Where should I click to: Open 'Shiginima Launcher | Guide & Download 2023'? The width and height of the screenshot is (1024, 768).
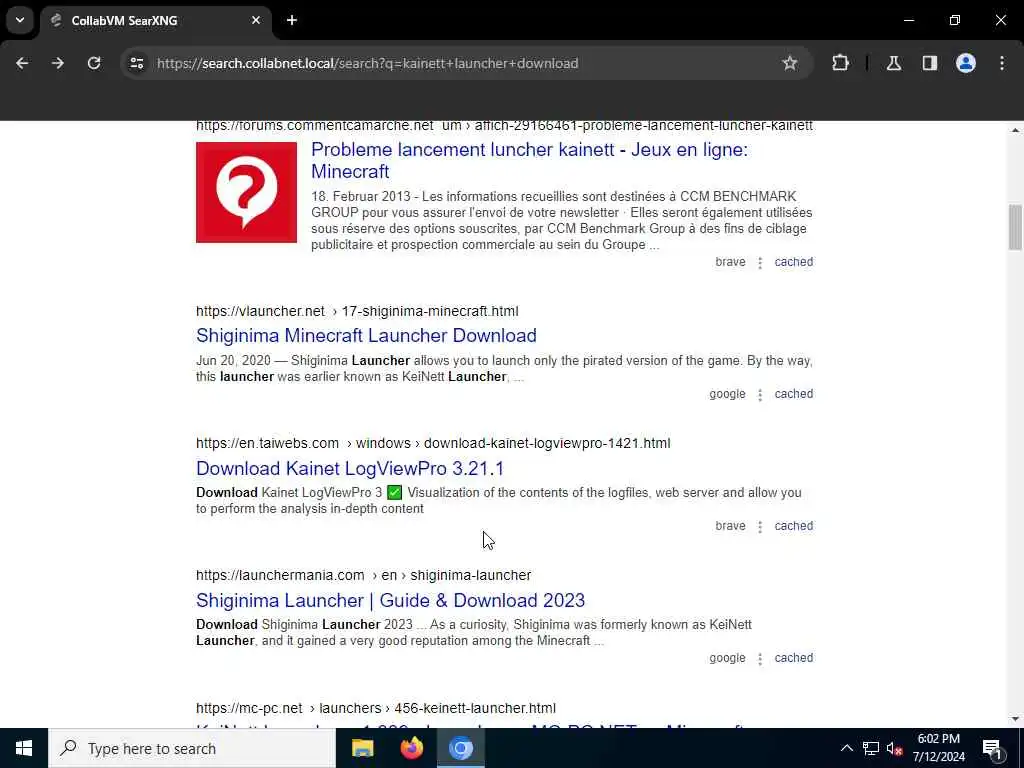[x=391, y=600]
